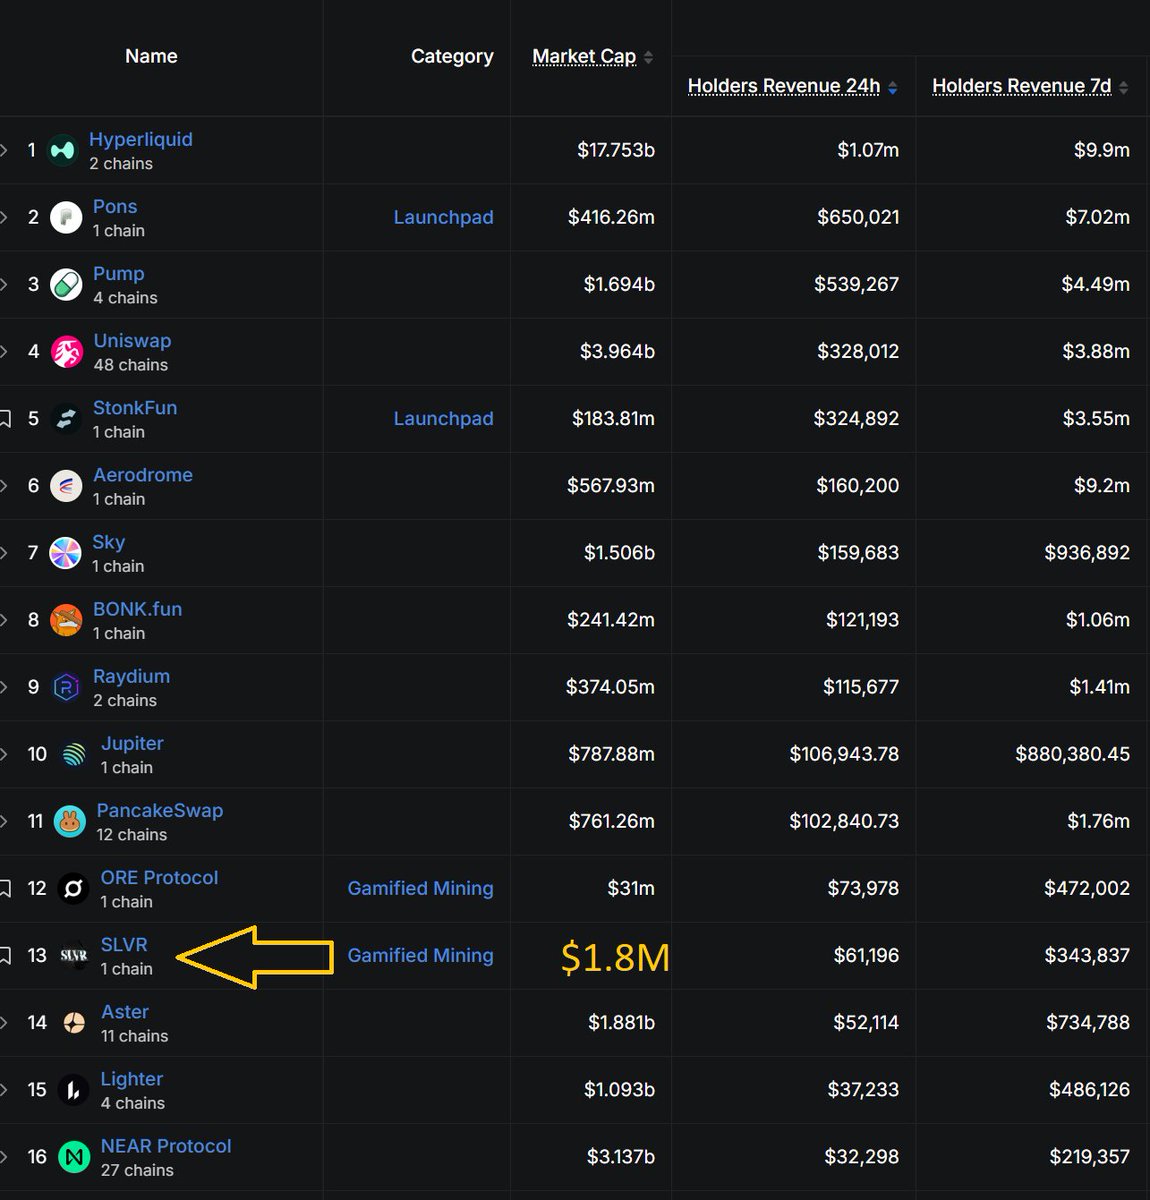Click the PancakeSwap bunny logo
This screenshot has width=1150, height=1200.
click(69, 821)
